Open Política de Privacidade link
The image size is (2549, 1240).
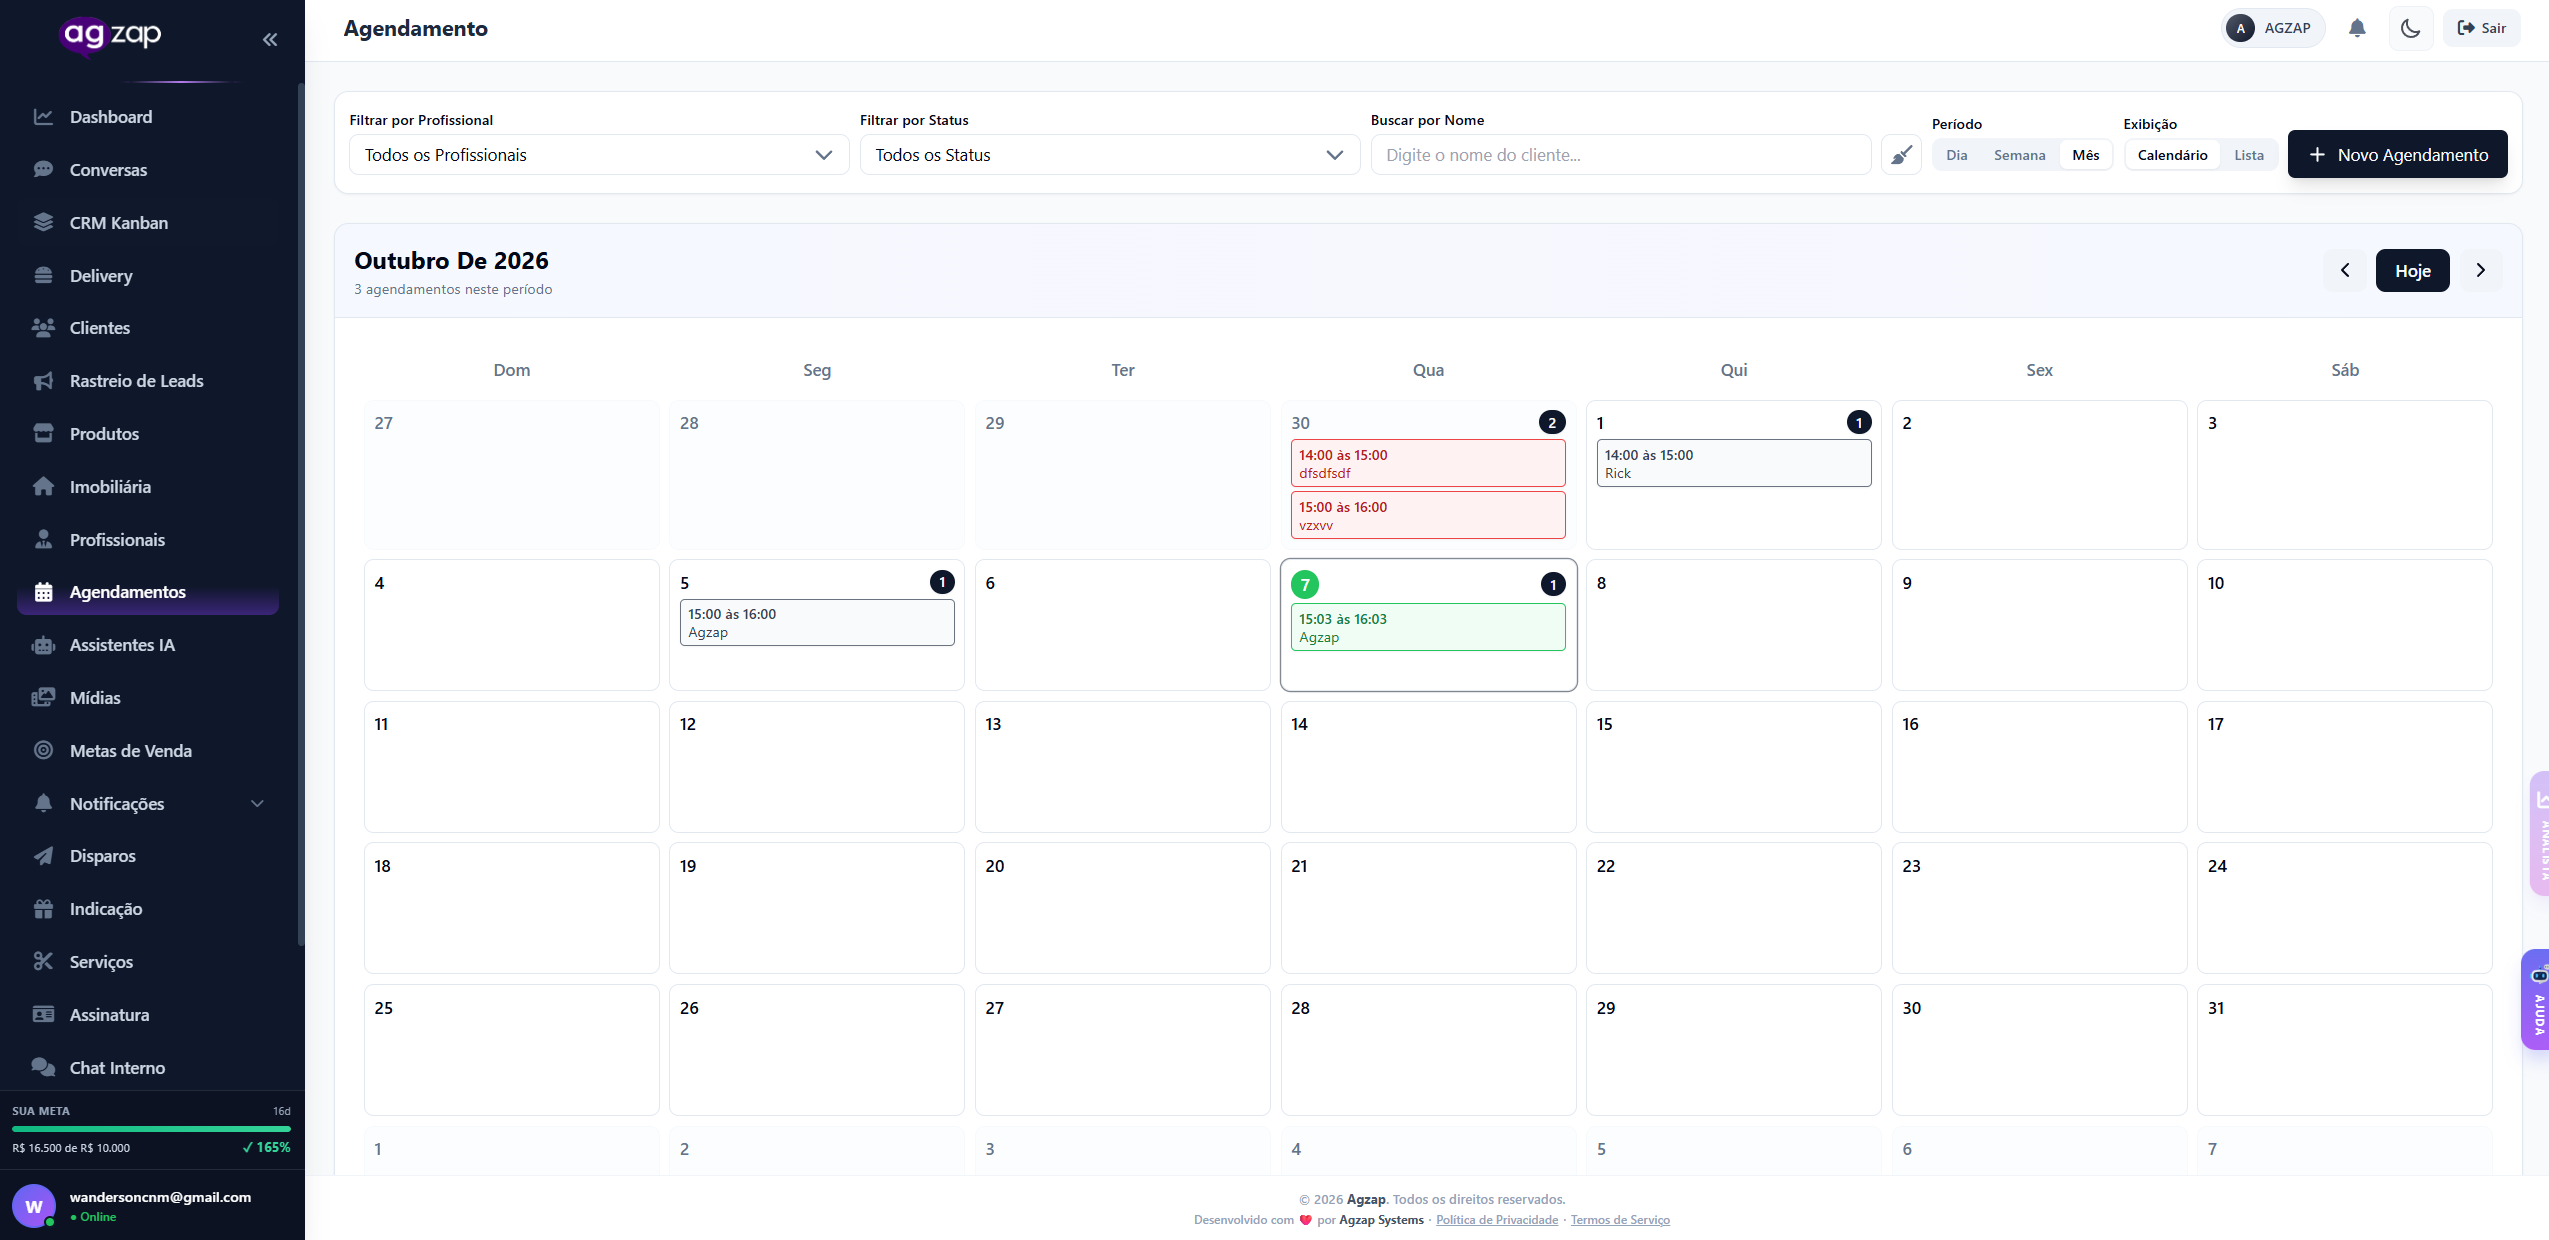point(1497,1220)
